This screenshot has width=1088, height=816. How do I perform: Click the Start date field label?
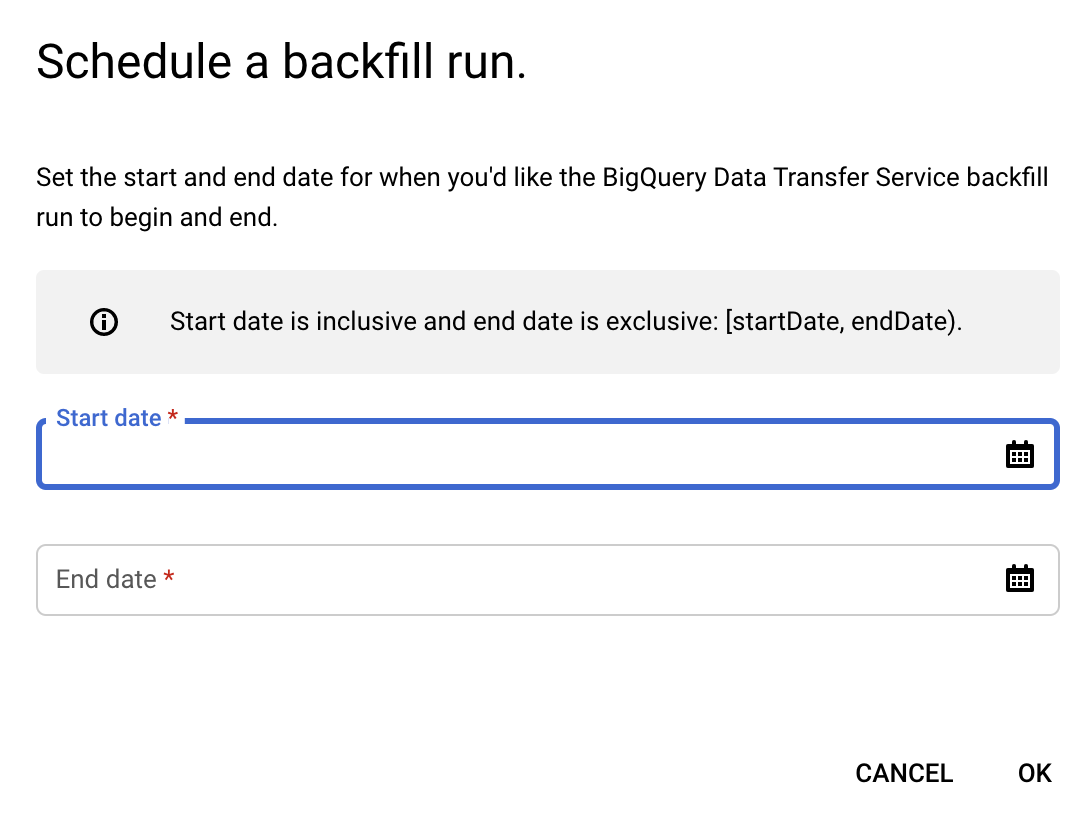(110, 418)
